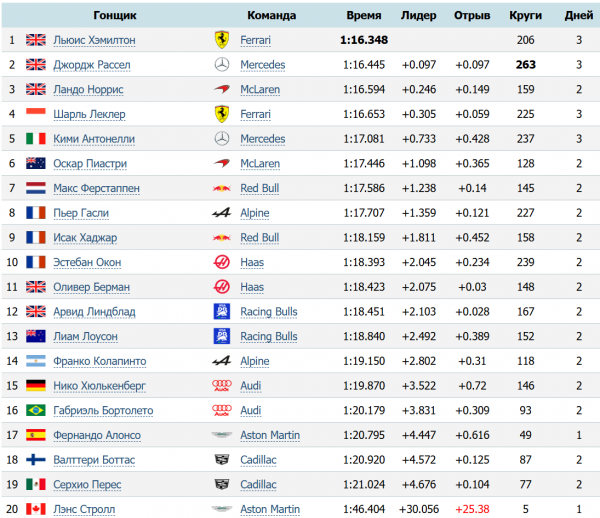Click the German flag next to Нико Хюлькенберг
This screenshot has height=518, width=600.
[36, 385]
